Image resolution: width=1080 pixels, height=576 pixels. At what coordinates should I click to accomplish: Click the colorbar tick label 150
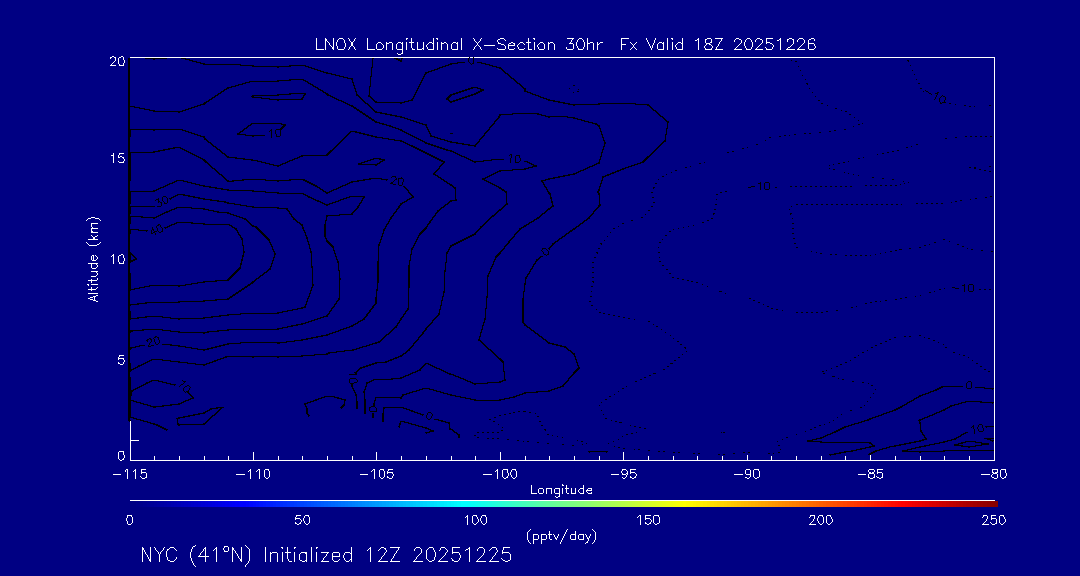649,520
